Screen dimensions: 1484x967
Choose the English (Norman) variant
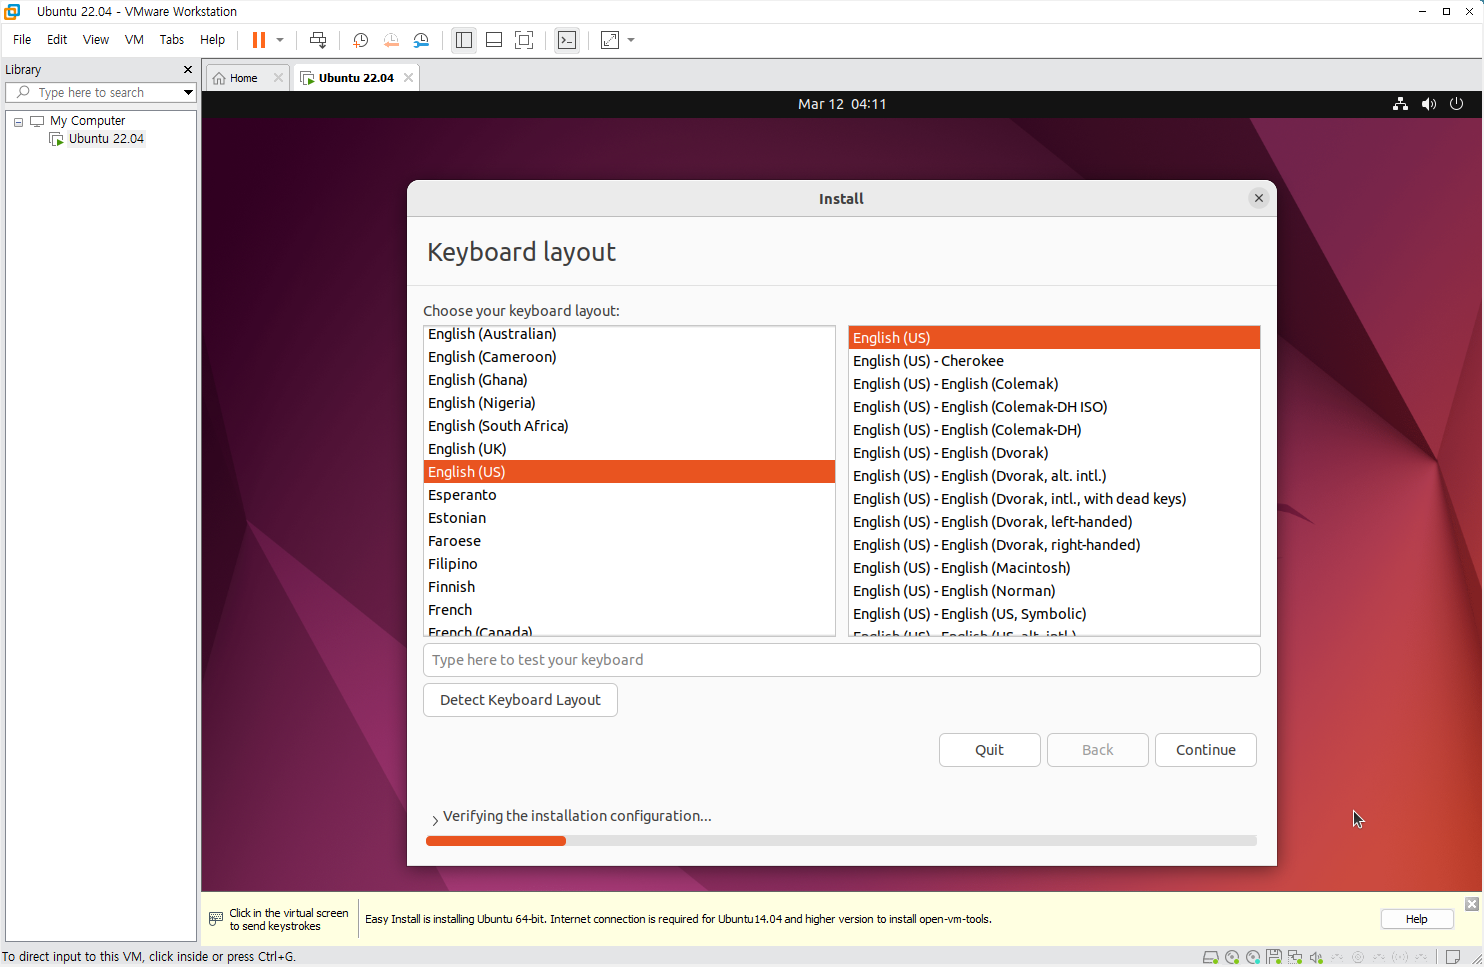tap(1054, 591)
